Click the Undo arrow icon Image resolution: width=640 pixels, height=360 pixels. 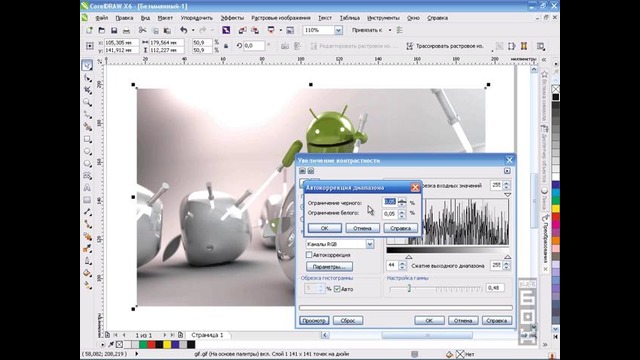pos(184,30)
